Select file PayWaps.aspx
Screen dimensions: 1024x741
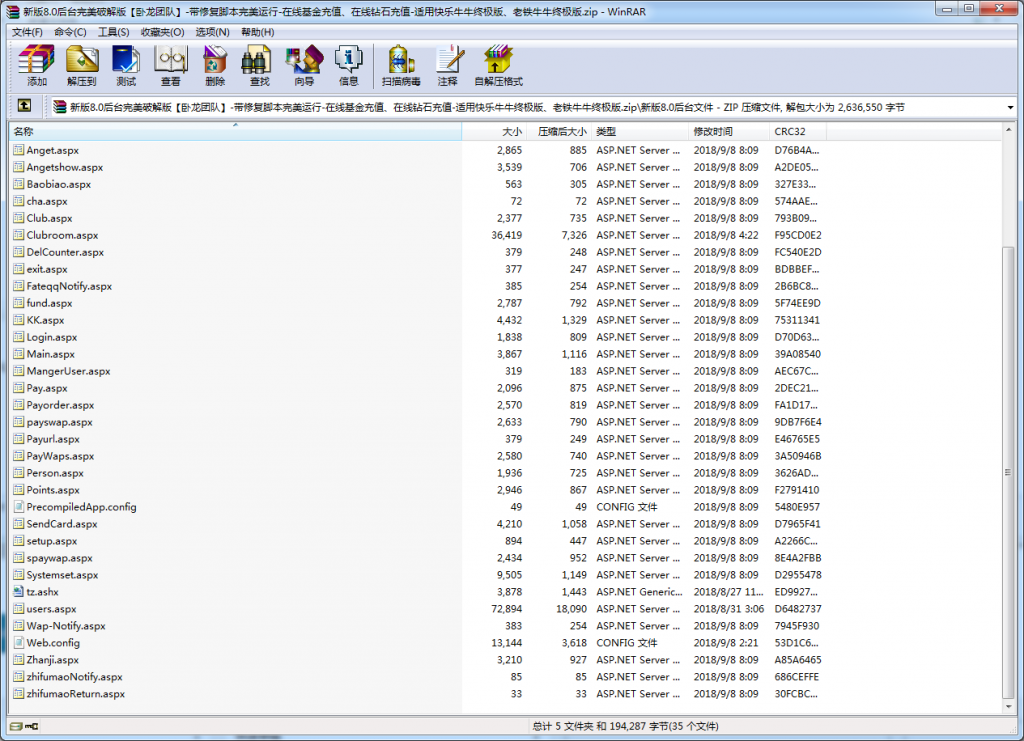coord(60,456)
